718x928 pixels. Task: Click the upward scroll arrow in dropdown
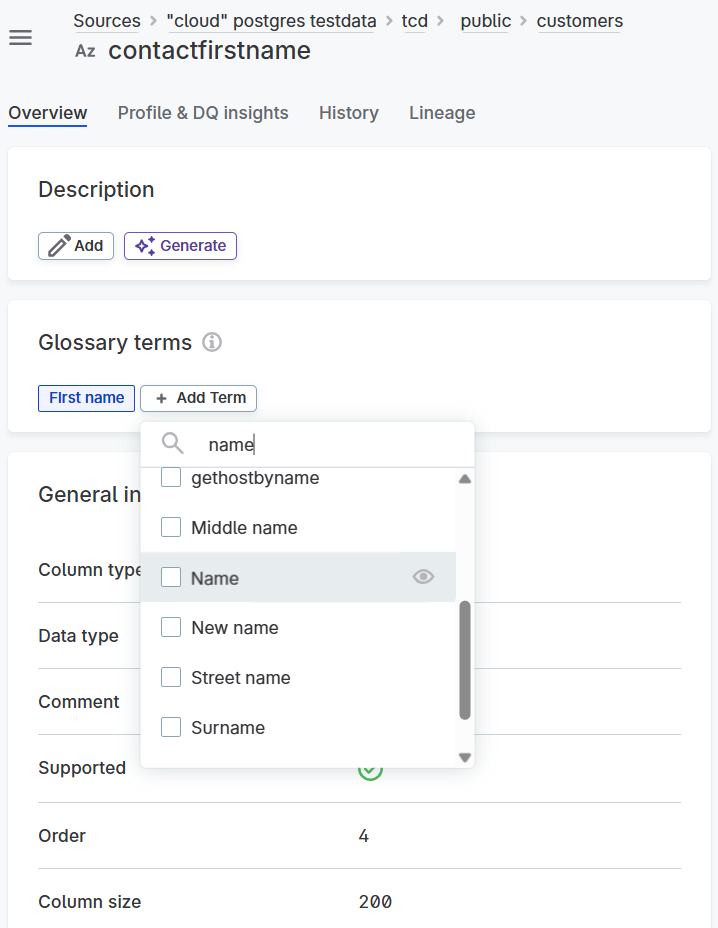pos(464,478)
